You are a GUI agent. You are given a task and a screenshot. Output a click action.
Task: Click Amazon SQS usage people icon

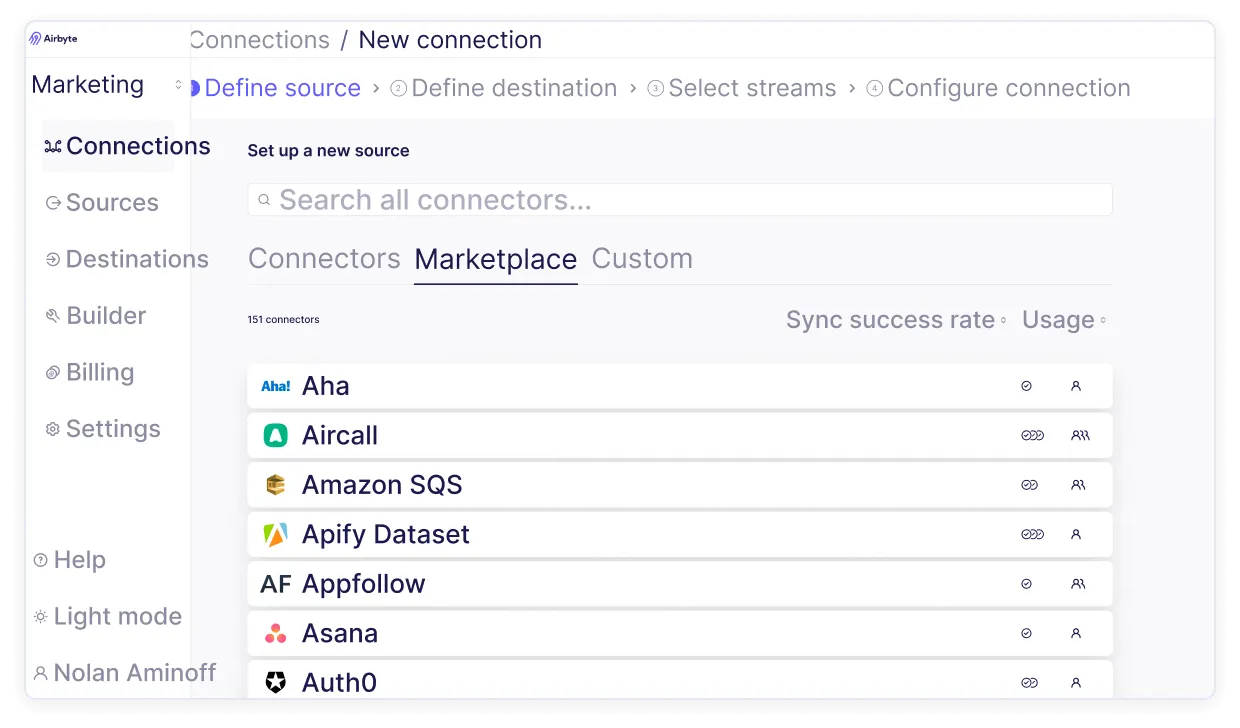click(1078, 485)
